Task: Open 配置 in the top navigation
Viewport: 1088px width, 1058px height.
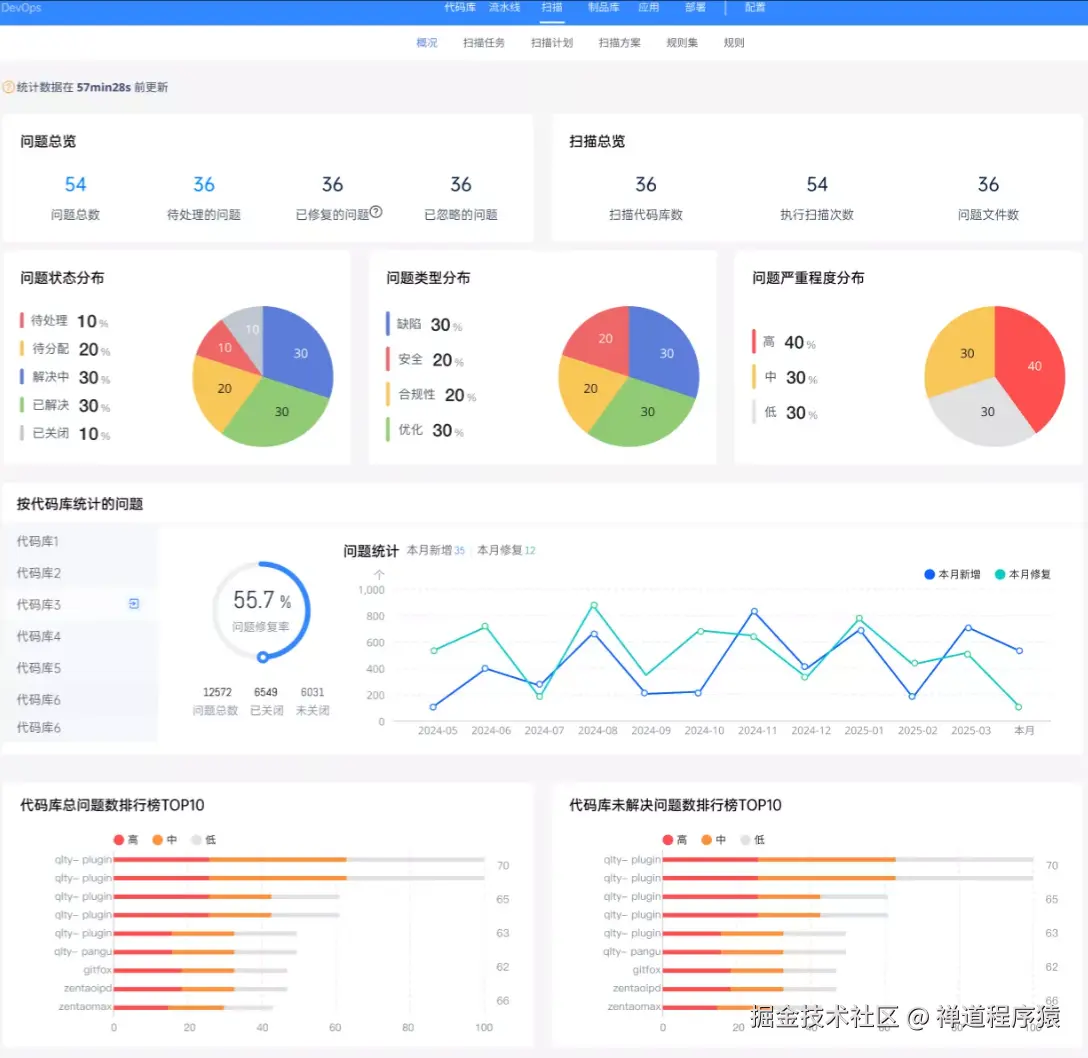Action: click(755, 7)
